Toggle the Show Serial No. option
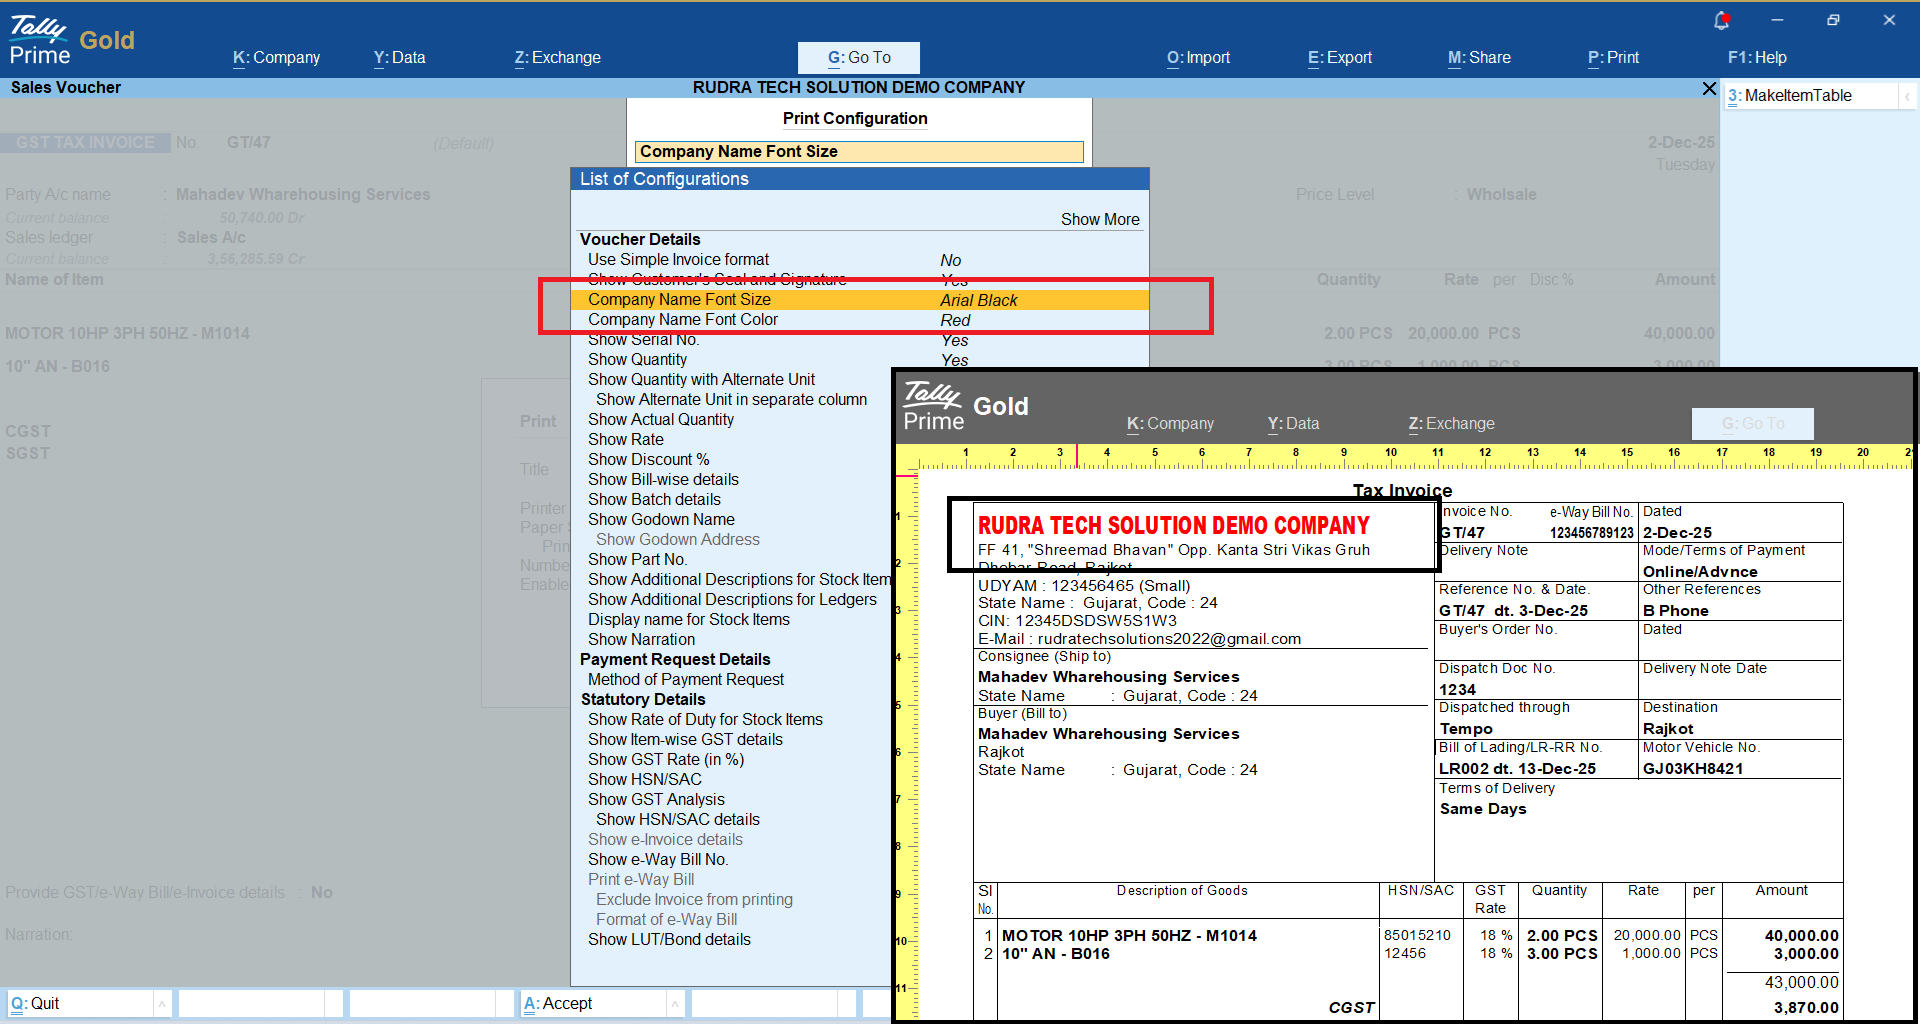This screenshot has height=1024, width=1920. (x=644, y=340)
